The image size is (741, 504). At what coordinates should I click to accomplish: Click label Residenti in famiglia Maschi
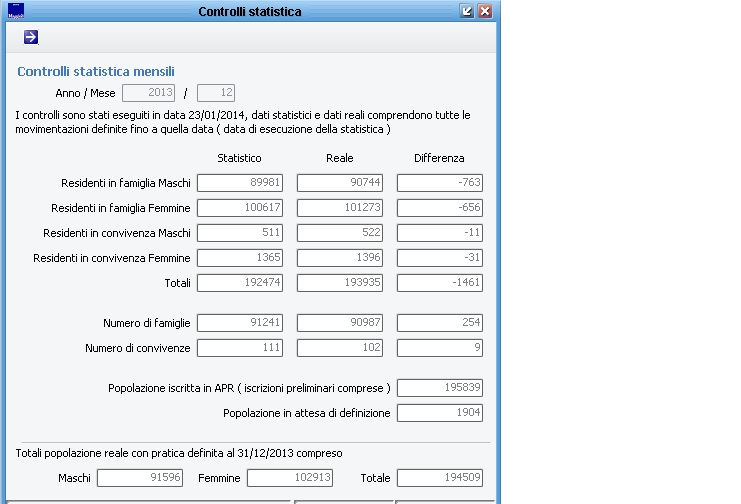click(x=126, y=183)
